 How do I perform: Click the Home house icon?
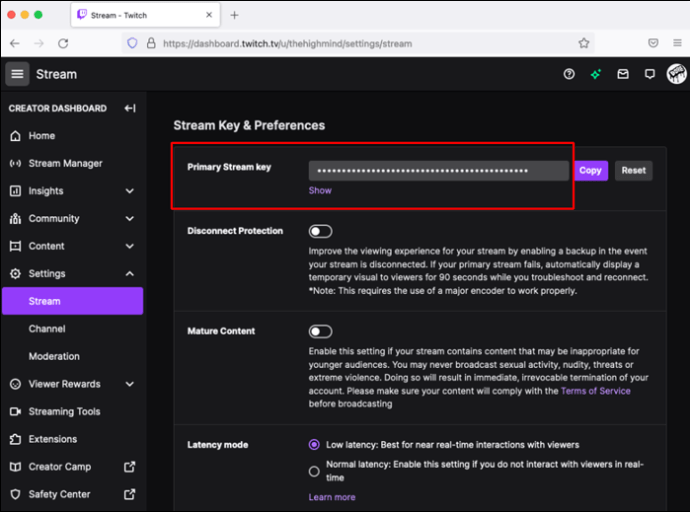coord(15,136)
